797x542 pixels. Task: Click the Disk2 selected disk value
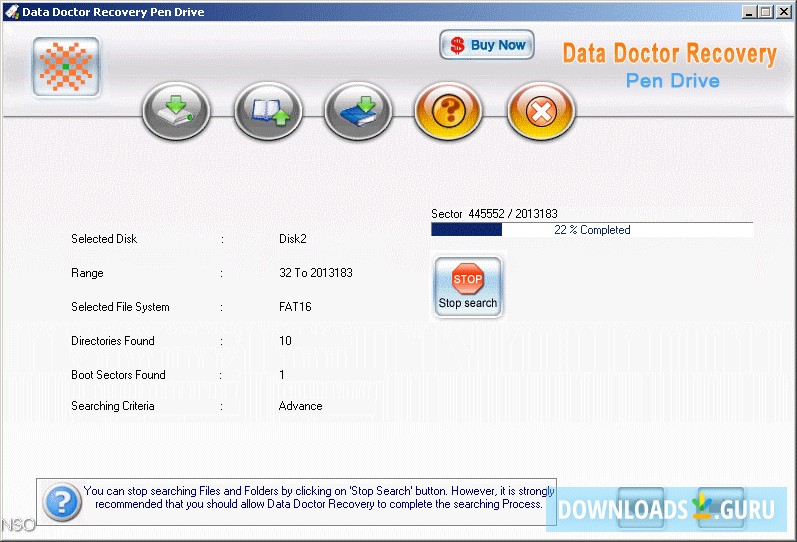(292, 239)
